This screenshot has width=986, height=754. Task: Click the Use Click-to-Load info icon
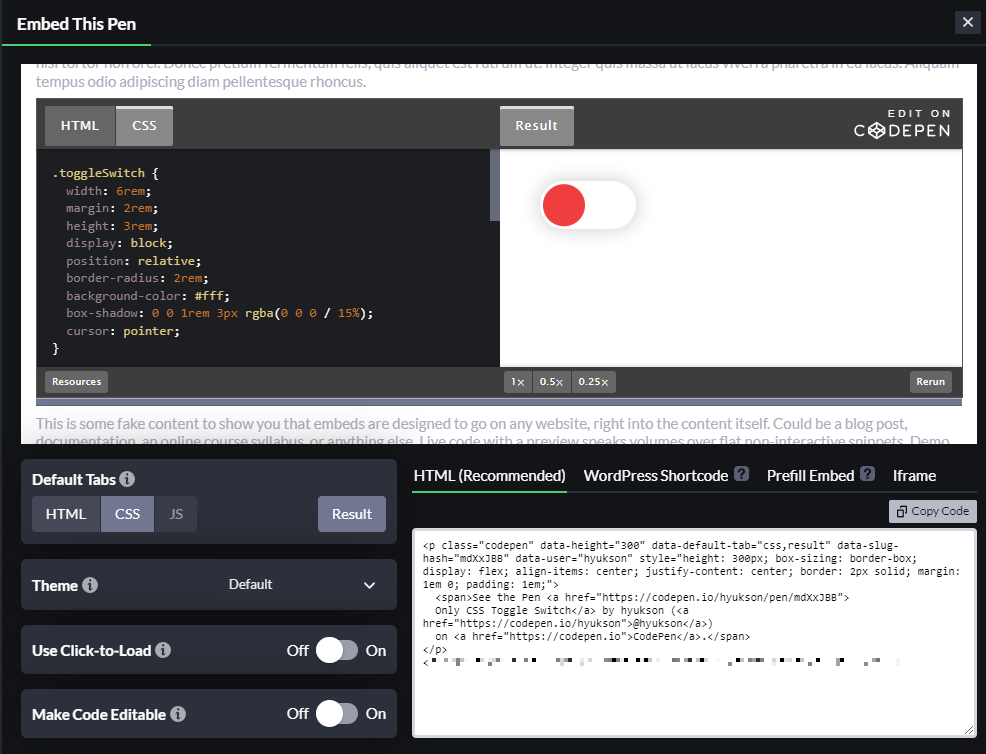click(x=163, y=650)
